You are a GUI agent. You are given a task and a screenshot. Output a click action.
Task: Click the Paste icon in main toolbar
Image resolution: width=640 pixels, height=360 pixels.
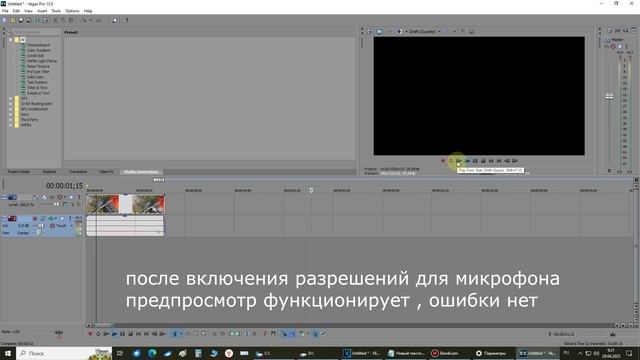(71, 20)
